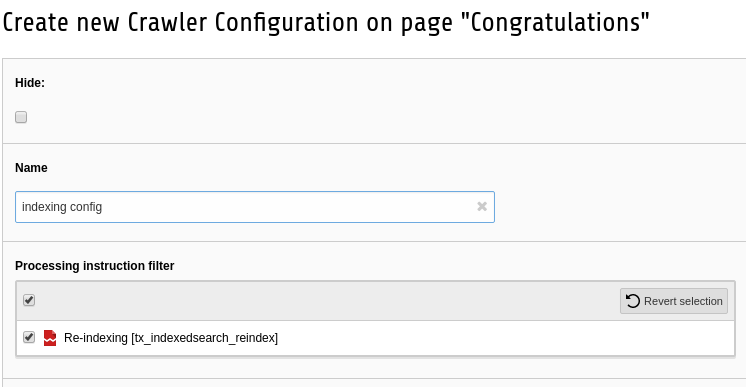Viewport: 746px width, 387px height.
Task: Tick the Hide checkbox
Action: (21, 117)
